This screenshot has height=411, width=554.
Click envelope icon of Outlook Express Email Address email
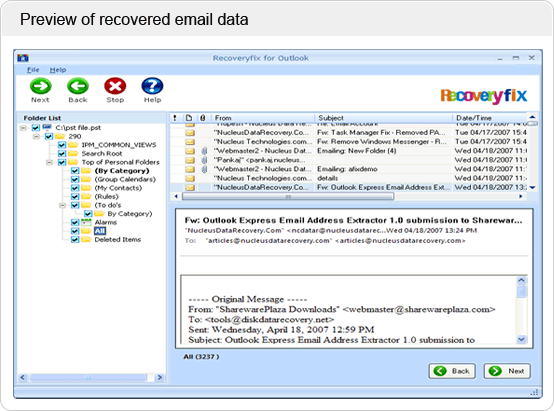[190, 188]
